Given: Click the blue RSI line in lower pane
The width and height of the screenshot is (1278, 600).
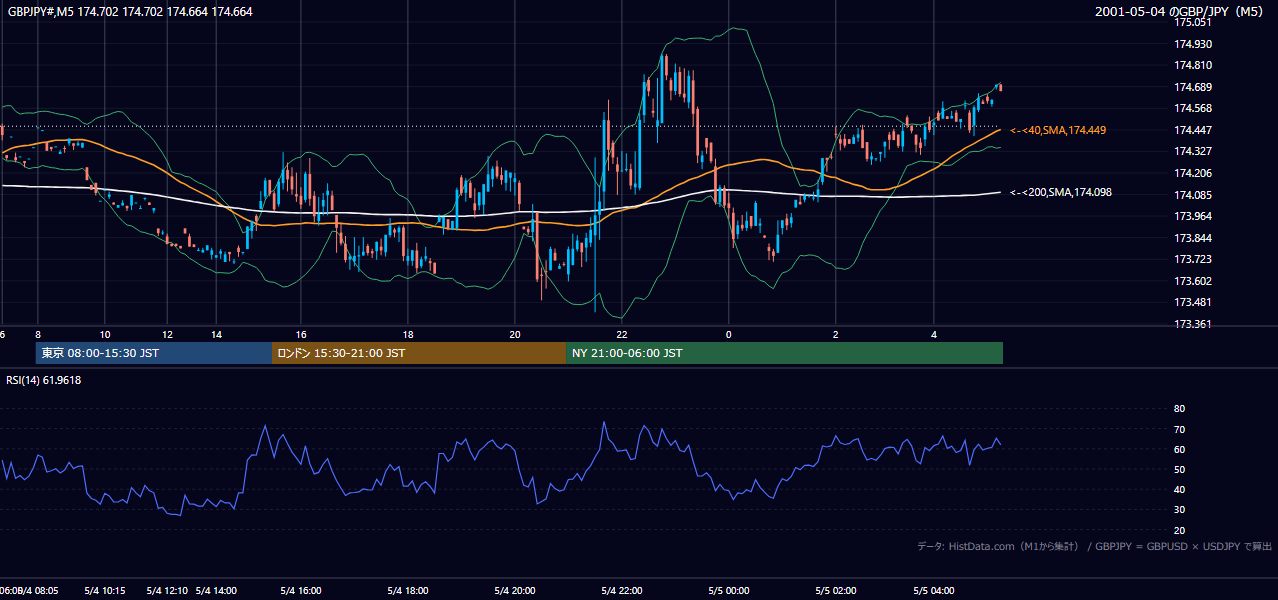Looking at the screenshot, I should [500, 452].
